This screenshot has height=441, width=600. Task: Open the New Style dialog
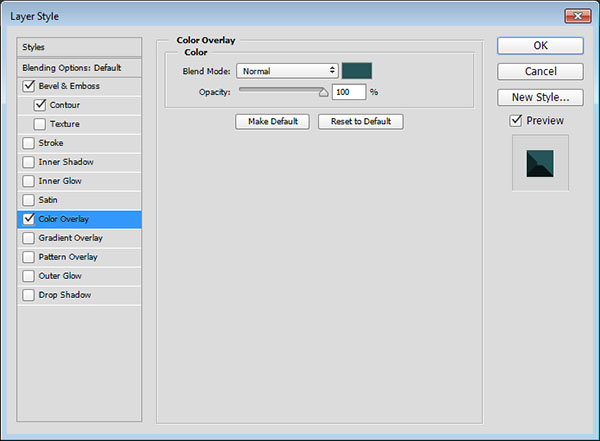[540, 97]
